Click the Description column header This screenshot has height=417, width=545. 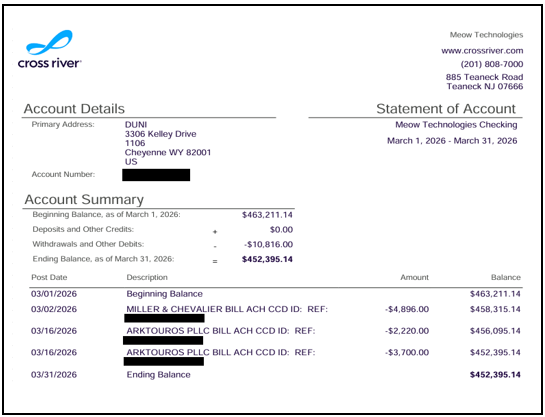tap(147, 277)
